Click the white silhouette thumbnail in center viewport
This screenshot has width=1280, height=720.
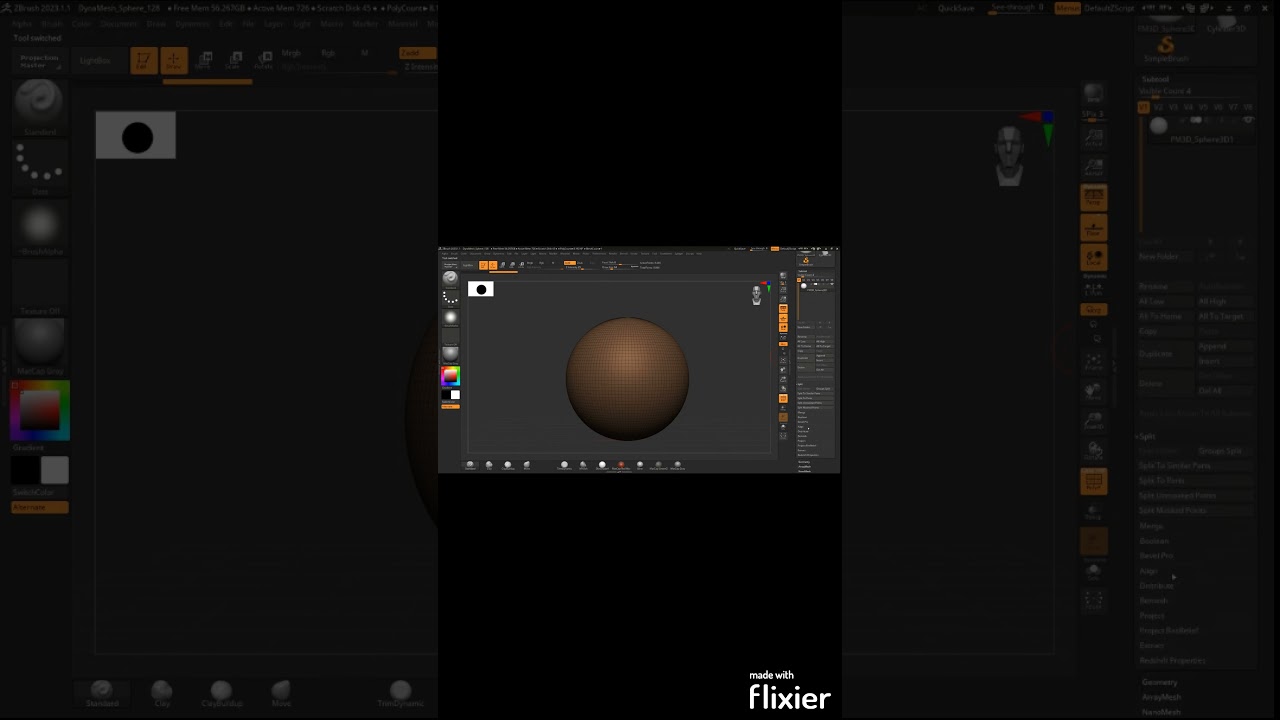[481, 289]
